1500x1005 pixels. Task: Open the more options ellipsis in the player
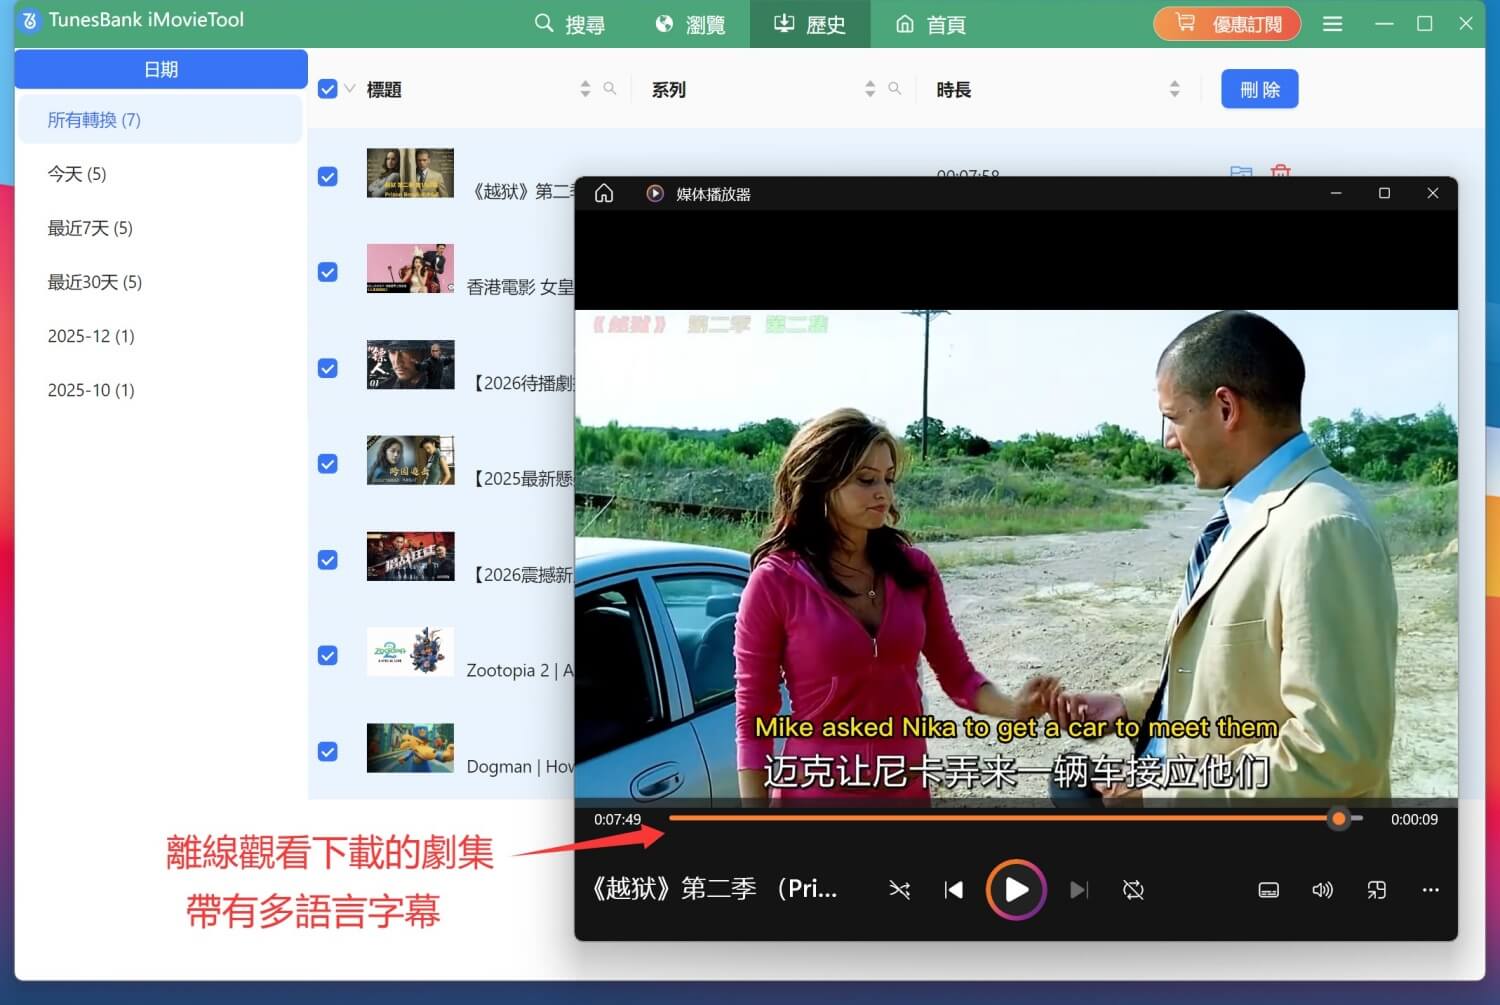[1430, 889]
